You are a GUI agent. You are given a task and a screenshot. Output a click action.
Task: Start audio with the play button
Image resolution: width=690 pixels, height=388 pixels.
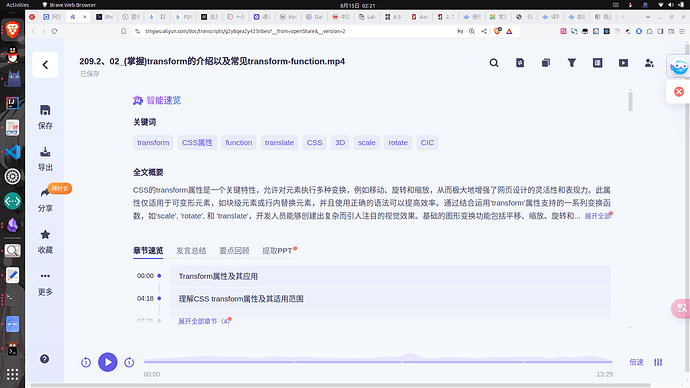point(107,362)
